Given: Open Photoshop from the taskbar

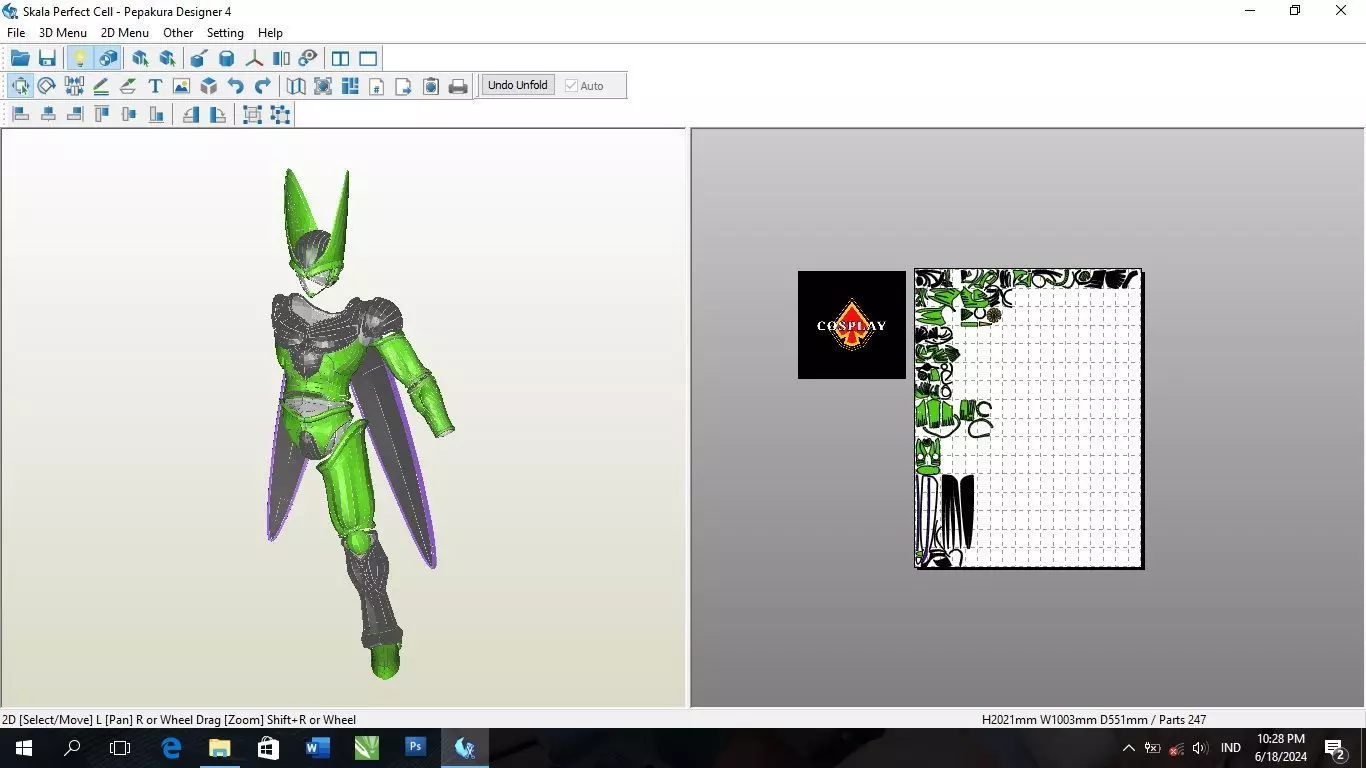Looking at the screenshot, I should 415,748.
